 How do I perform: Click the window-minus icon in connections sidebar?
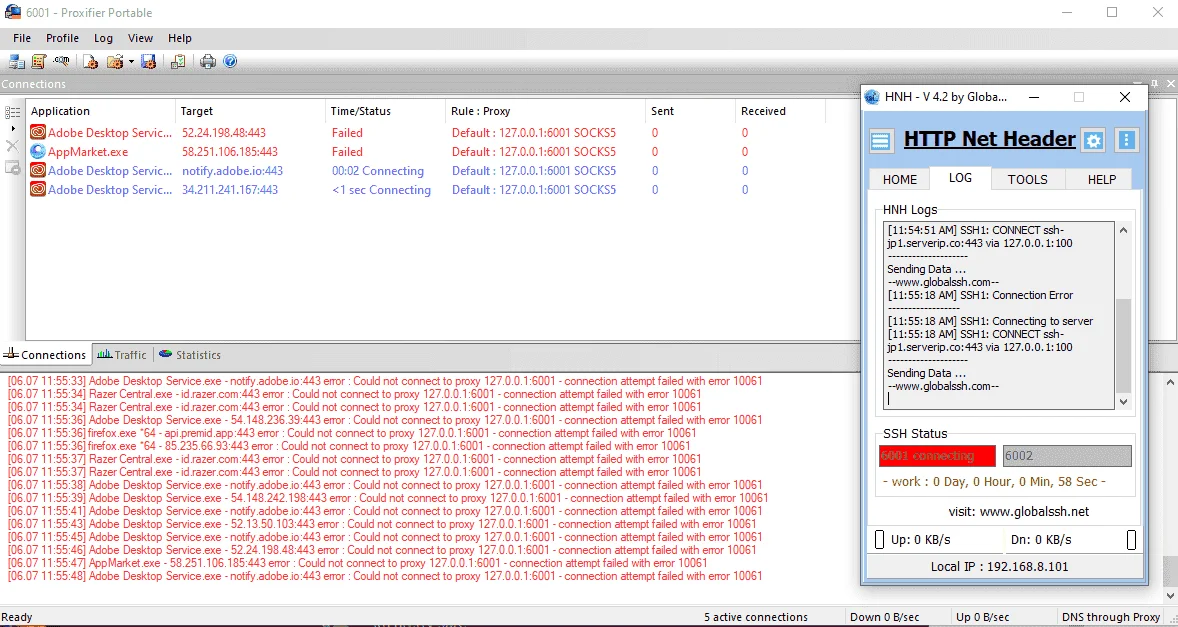pyautogui.click(x=13, y=168)
